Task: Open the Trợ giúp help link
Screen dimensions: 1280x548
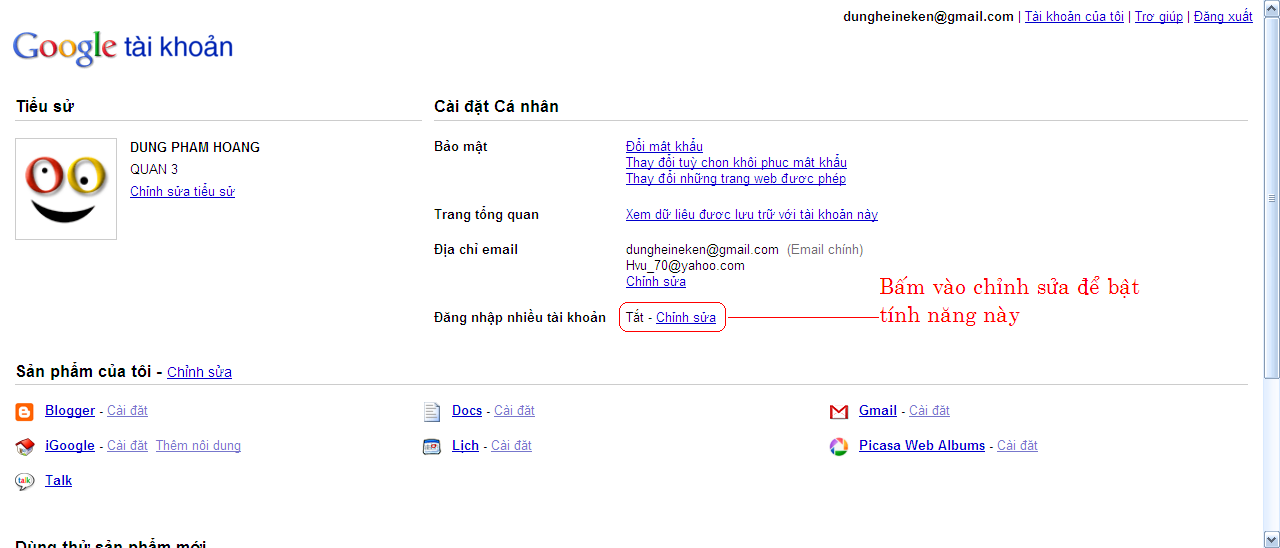Action: [1159, 16]
